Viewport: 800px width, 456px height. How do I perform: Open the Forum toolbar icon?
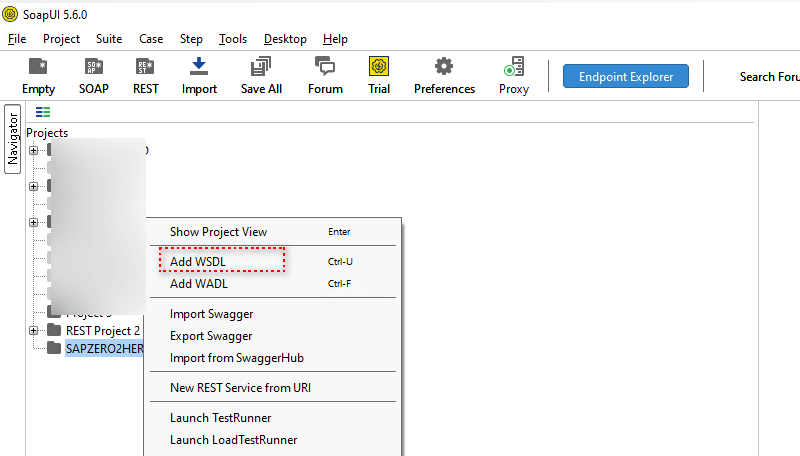click(x=325, y=67)
